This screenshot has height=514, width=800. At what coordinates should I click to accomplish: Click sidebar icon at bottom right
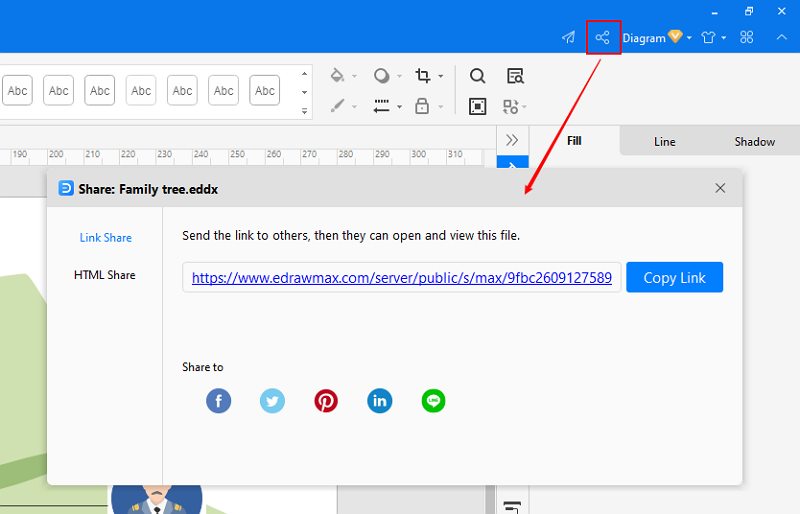tap(512, 507)
